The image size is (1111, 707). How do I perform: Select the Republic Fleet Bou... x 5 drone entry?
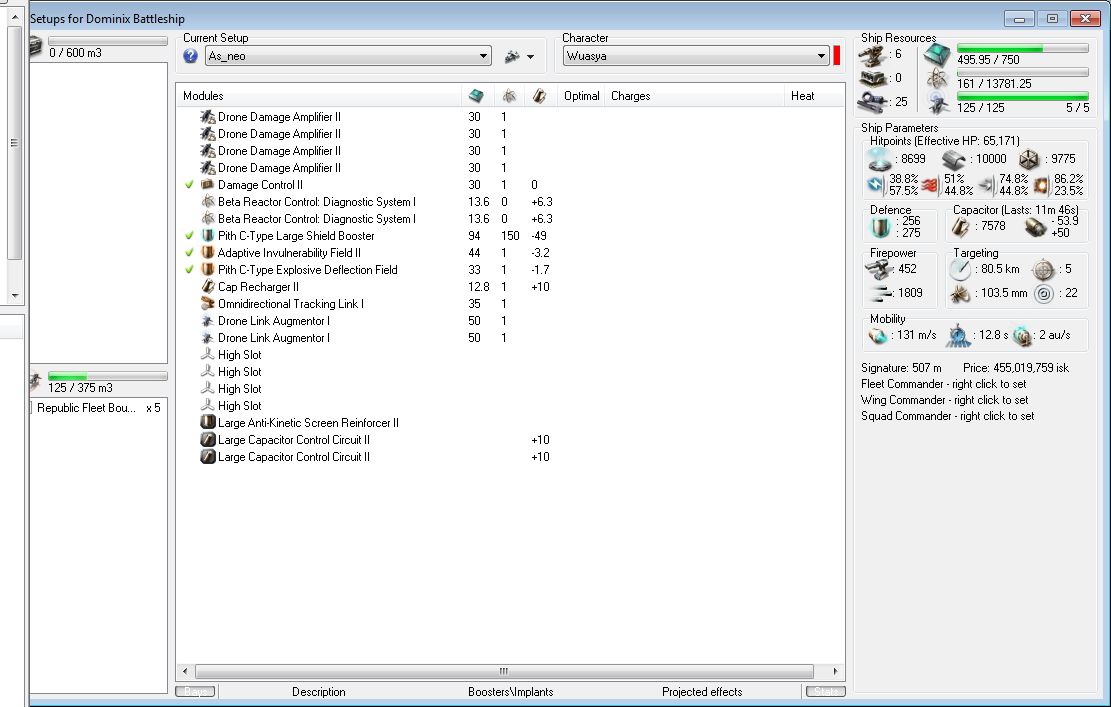99,408
